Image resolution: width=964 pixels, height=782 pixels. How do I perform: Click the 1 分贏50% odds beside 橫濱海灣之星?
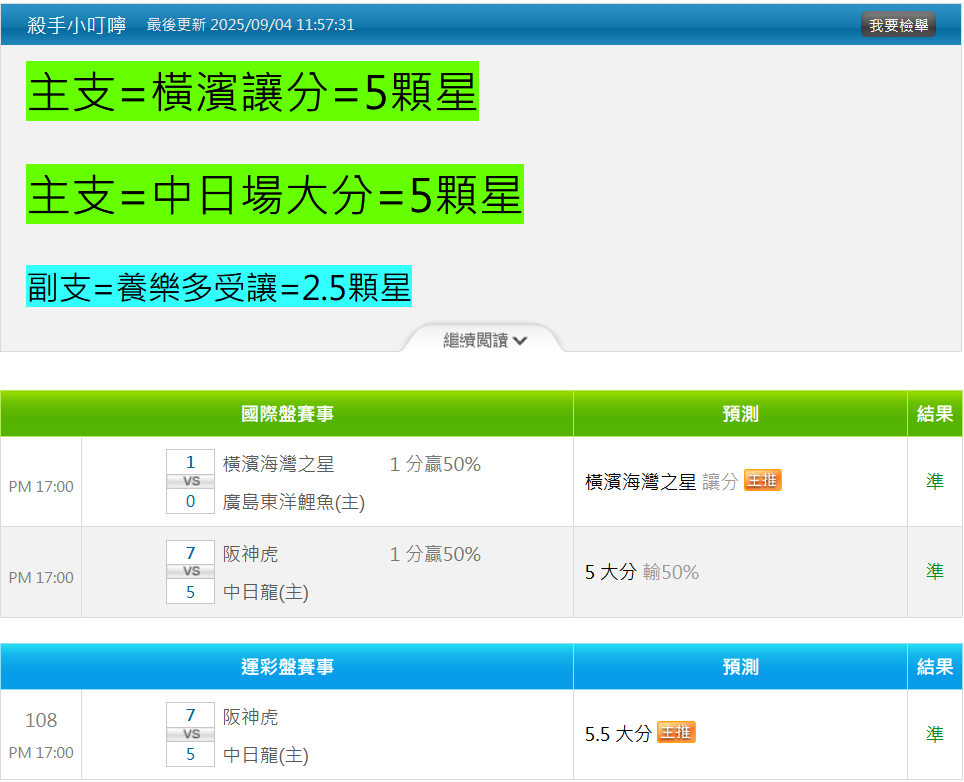[435, 464]
